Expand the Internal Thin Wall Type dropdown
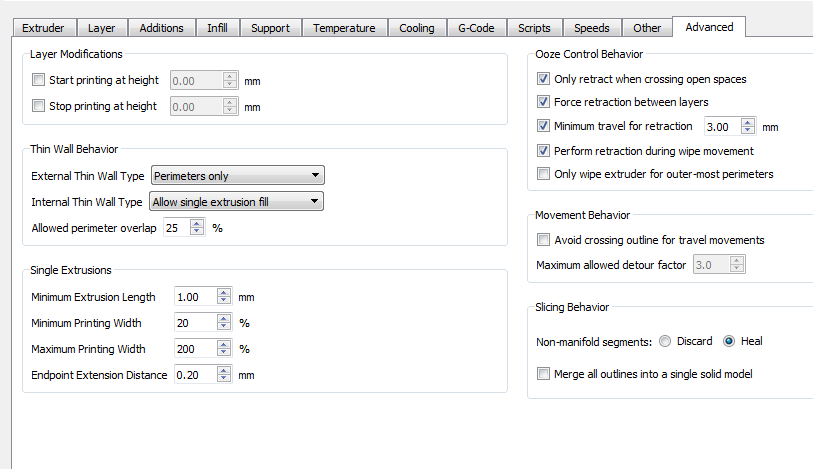This screenshot has width=813, height=469. coord(237,202)
